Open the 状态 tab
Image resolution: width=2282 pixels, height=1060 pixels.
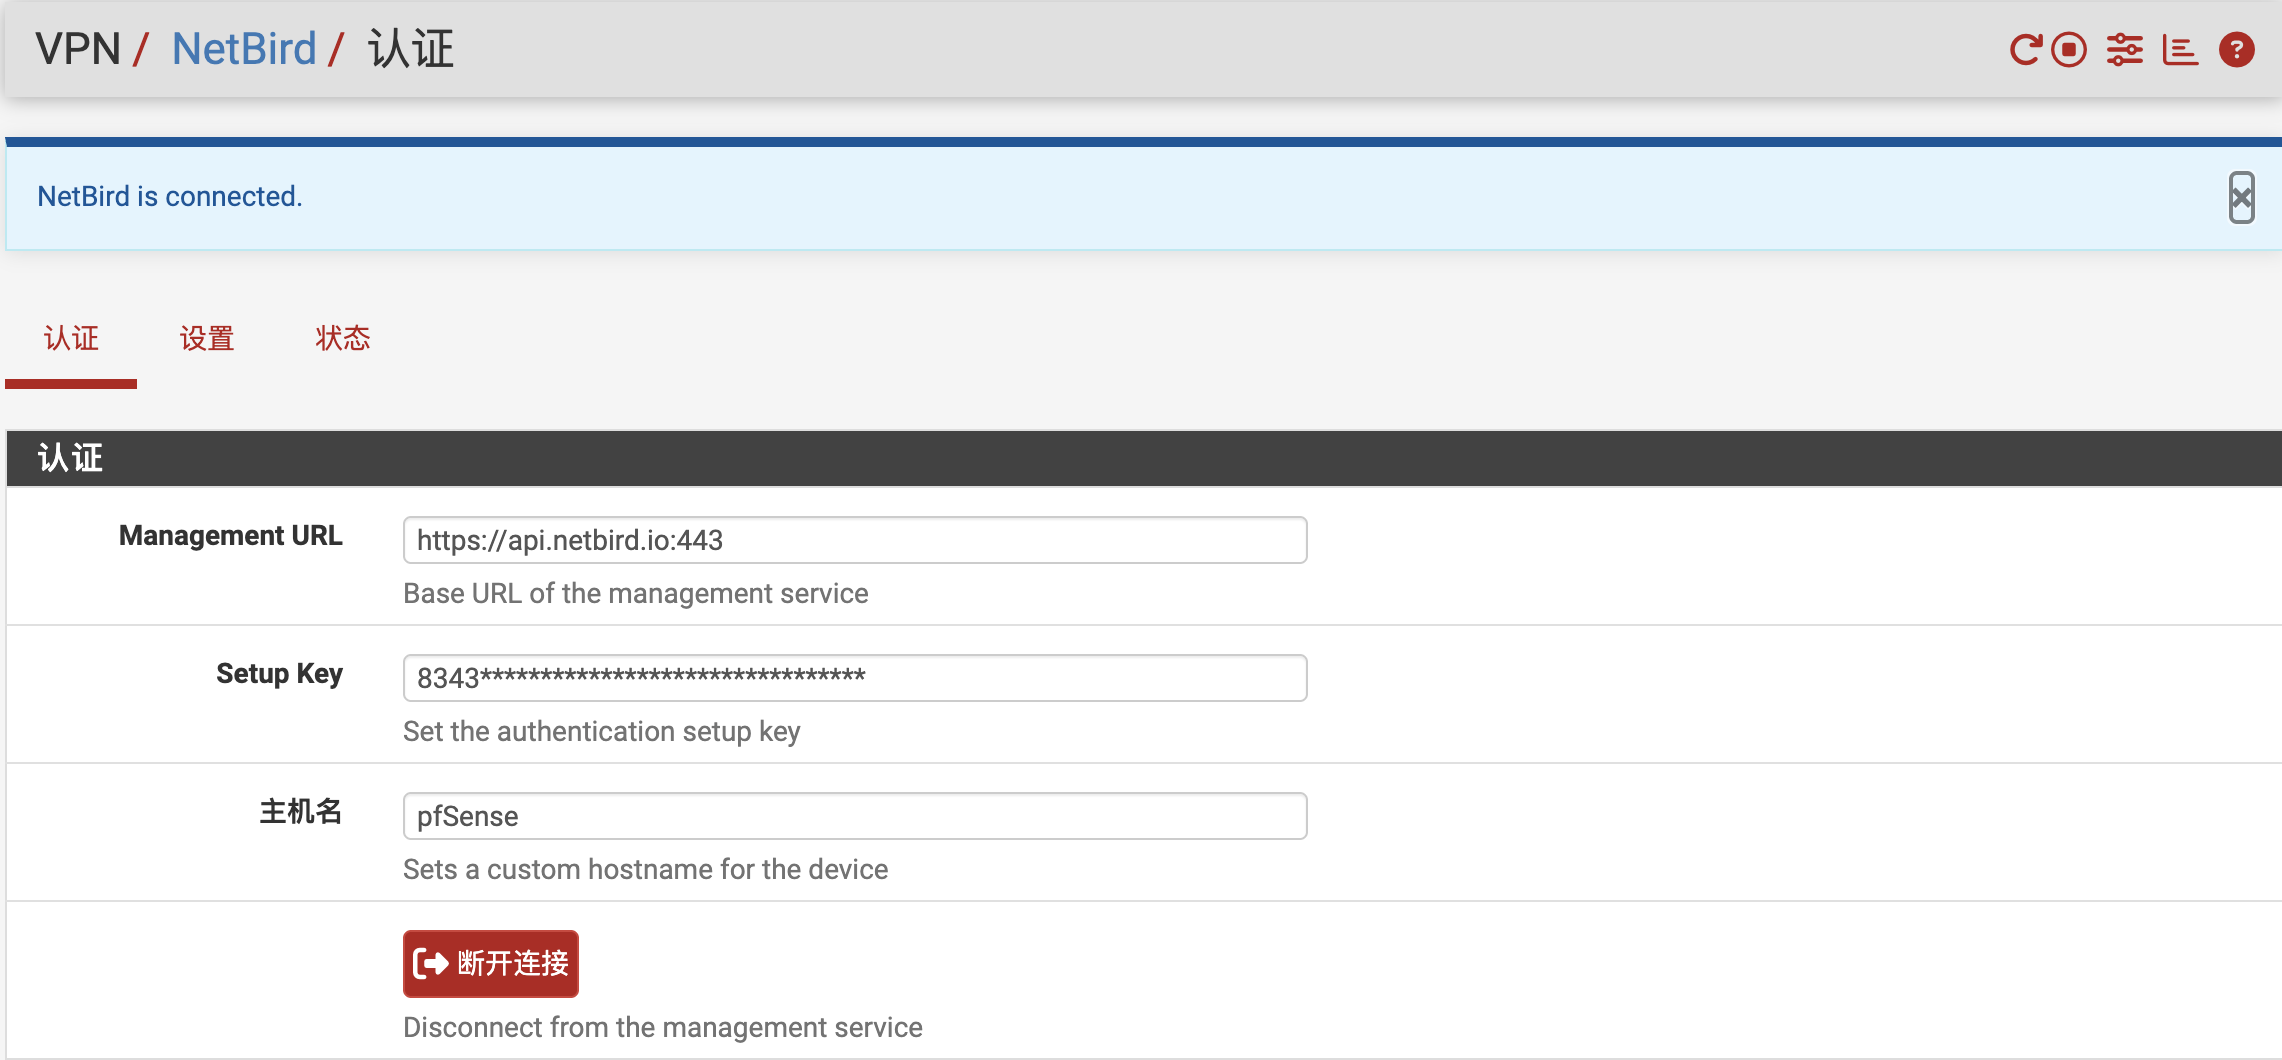coord(343,338)
